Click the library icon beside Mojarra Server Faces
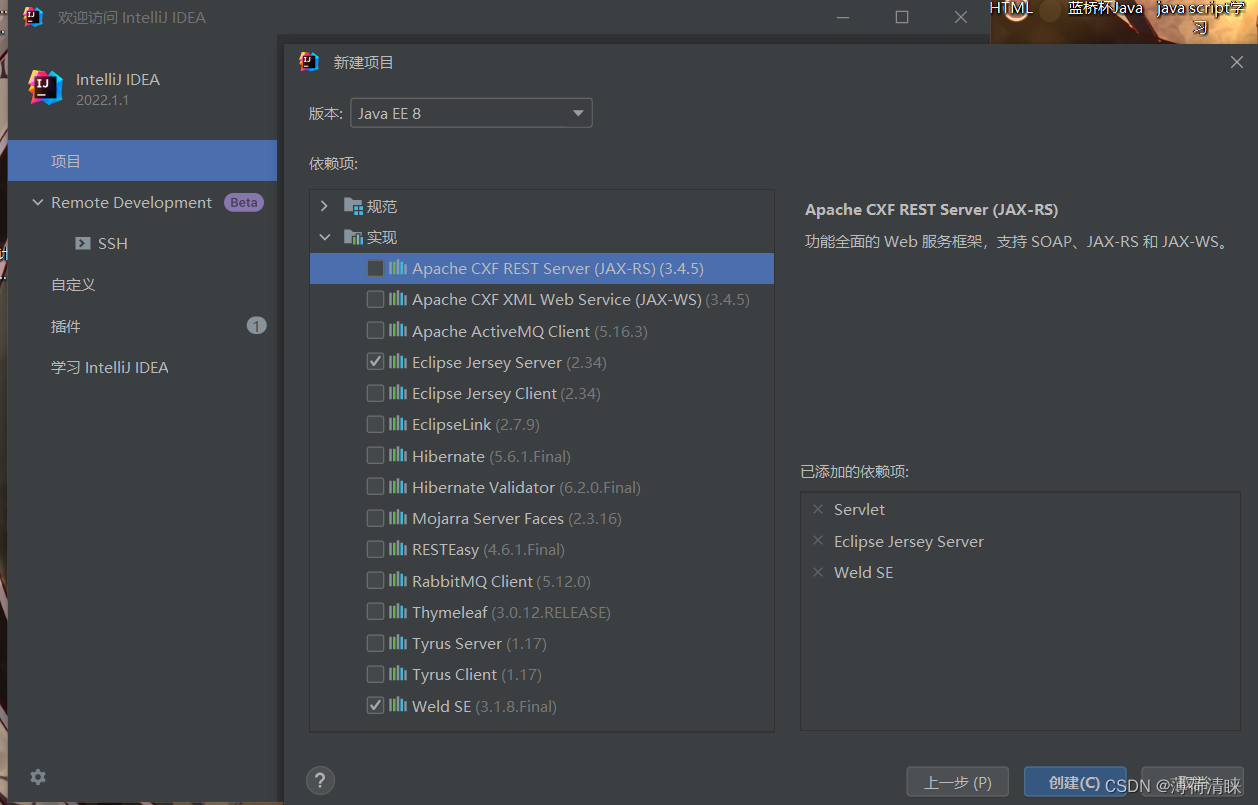1258x805 pixels. pyautogui.click(x=398, y=518)
